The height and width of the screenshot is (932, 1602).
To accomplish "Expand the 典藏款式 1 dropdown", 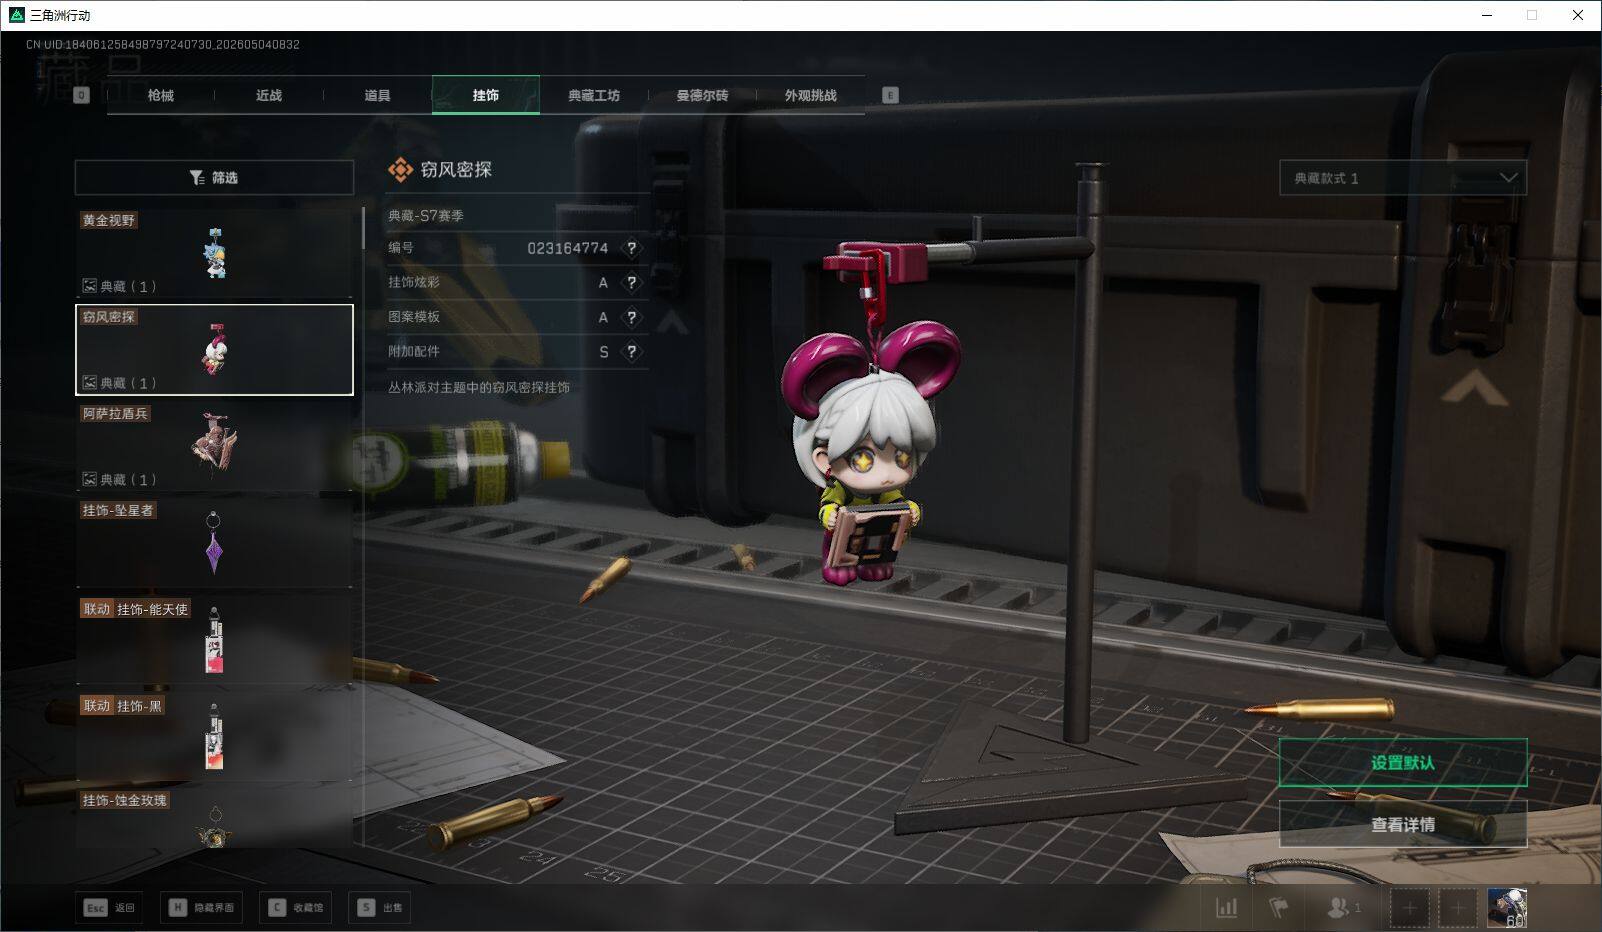I will coord(1403,178).
